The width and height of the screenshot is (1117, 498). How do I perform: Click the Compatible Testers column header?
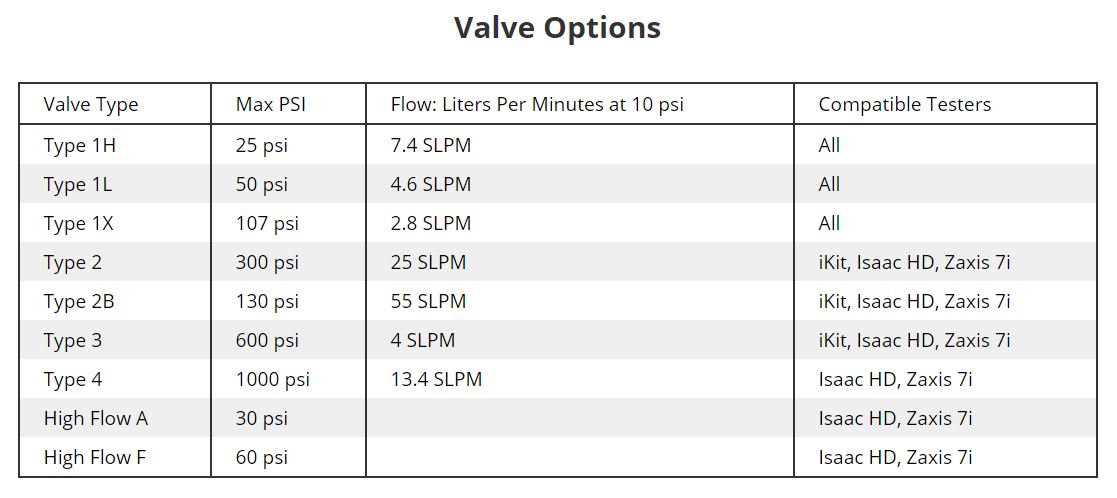[x=904, y=105]
